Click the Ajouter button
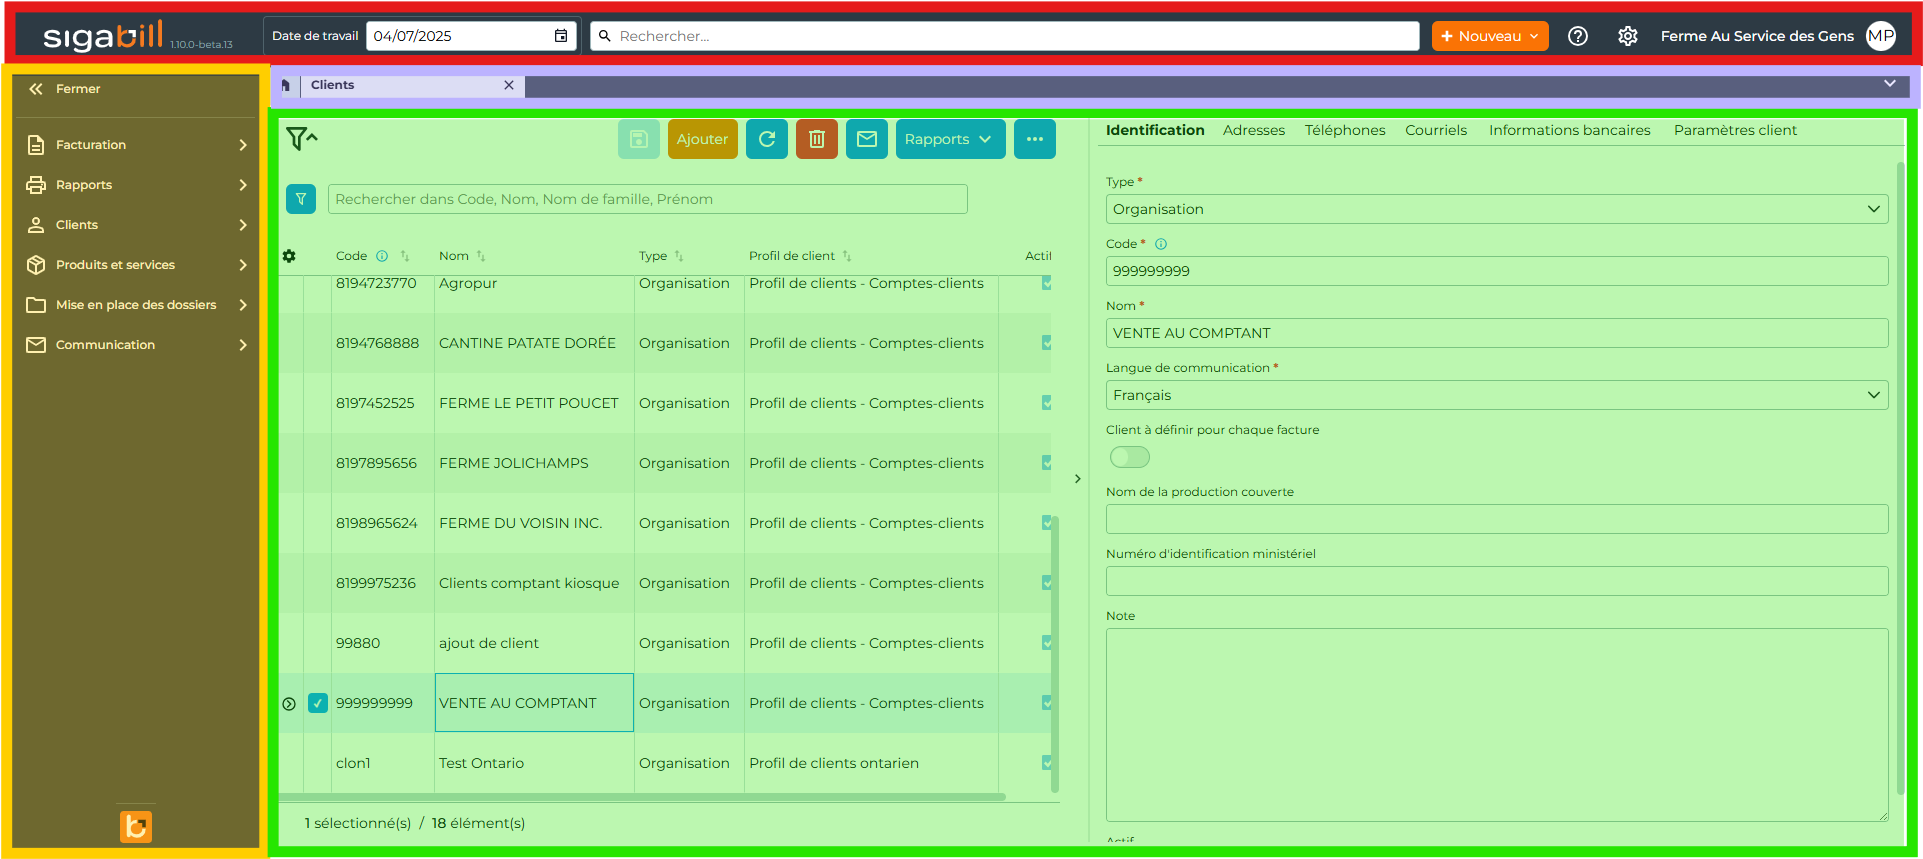This screenshot has height=859, width=1923. click(703, 139)
